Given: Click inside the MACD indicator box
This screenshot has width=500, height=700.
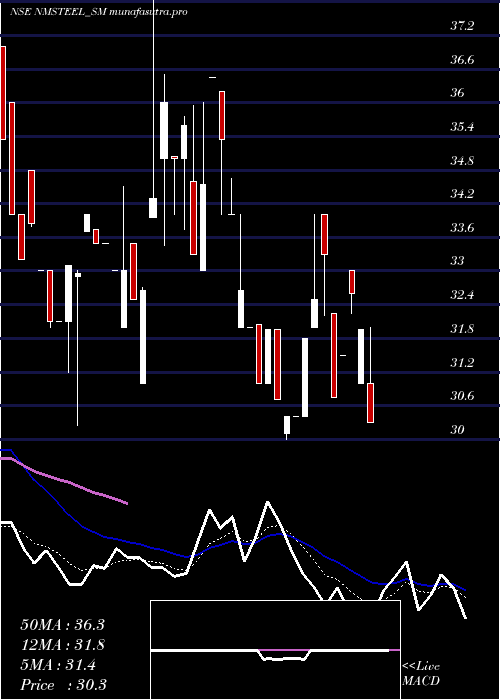Looking at the screenshot, I should click(275, 650).
